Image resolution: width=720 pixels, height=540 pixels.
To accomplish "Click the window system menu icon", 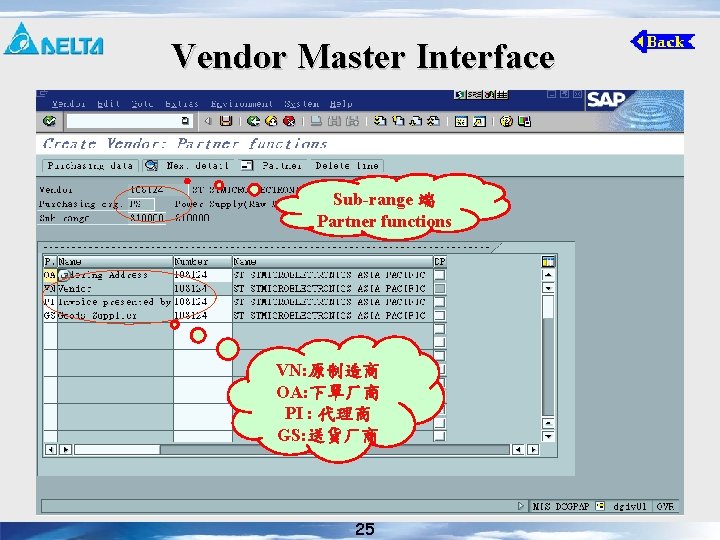I will pos(42,93).
